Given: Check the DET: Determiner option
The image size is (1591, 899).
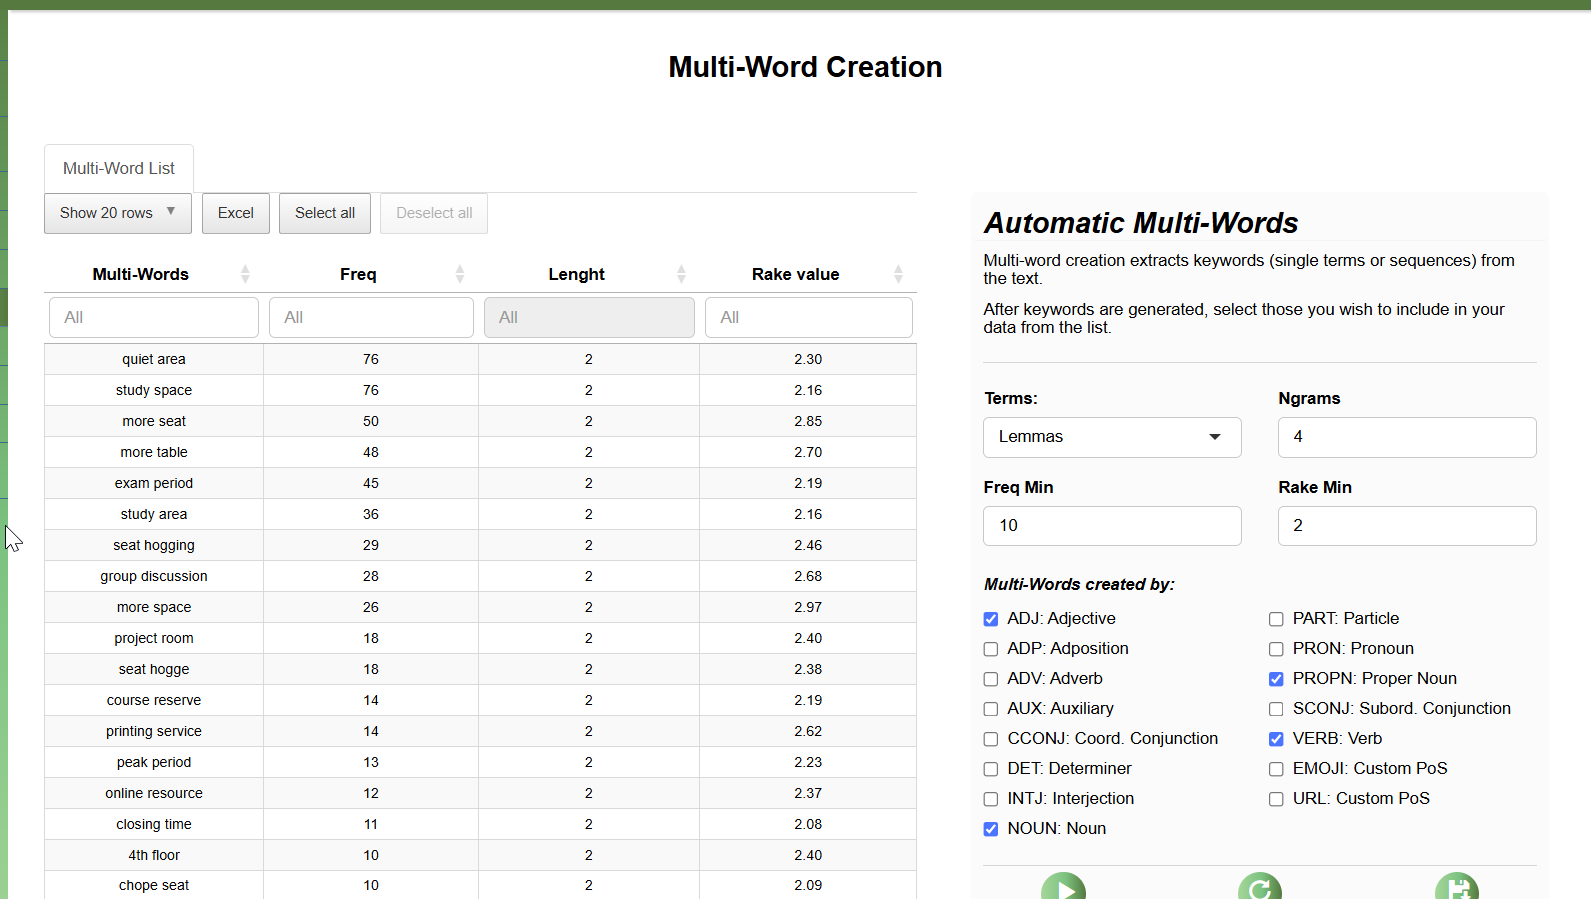Looking at the screenshot, I should (x=991, y=769).
